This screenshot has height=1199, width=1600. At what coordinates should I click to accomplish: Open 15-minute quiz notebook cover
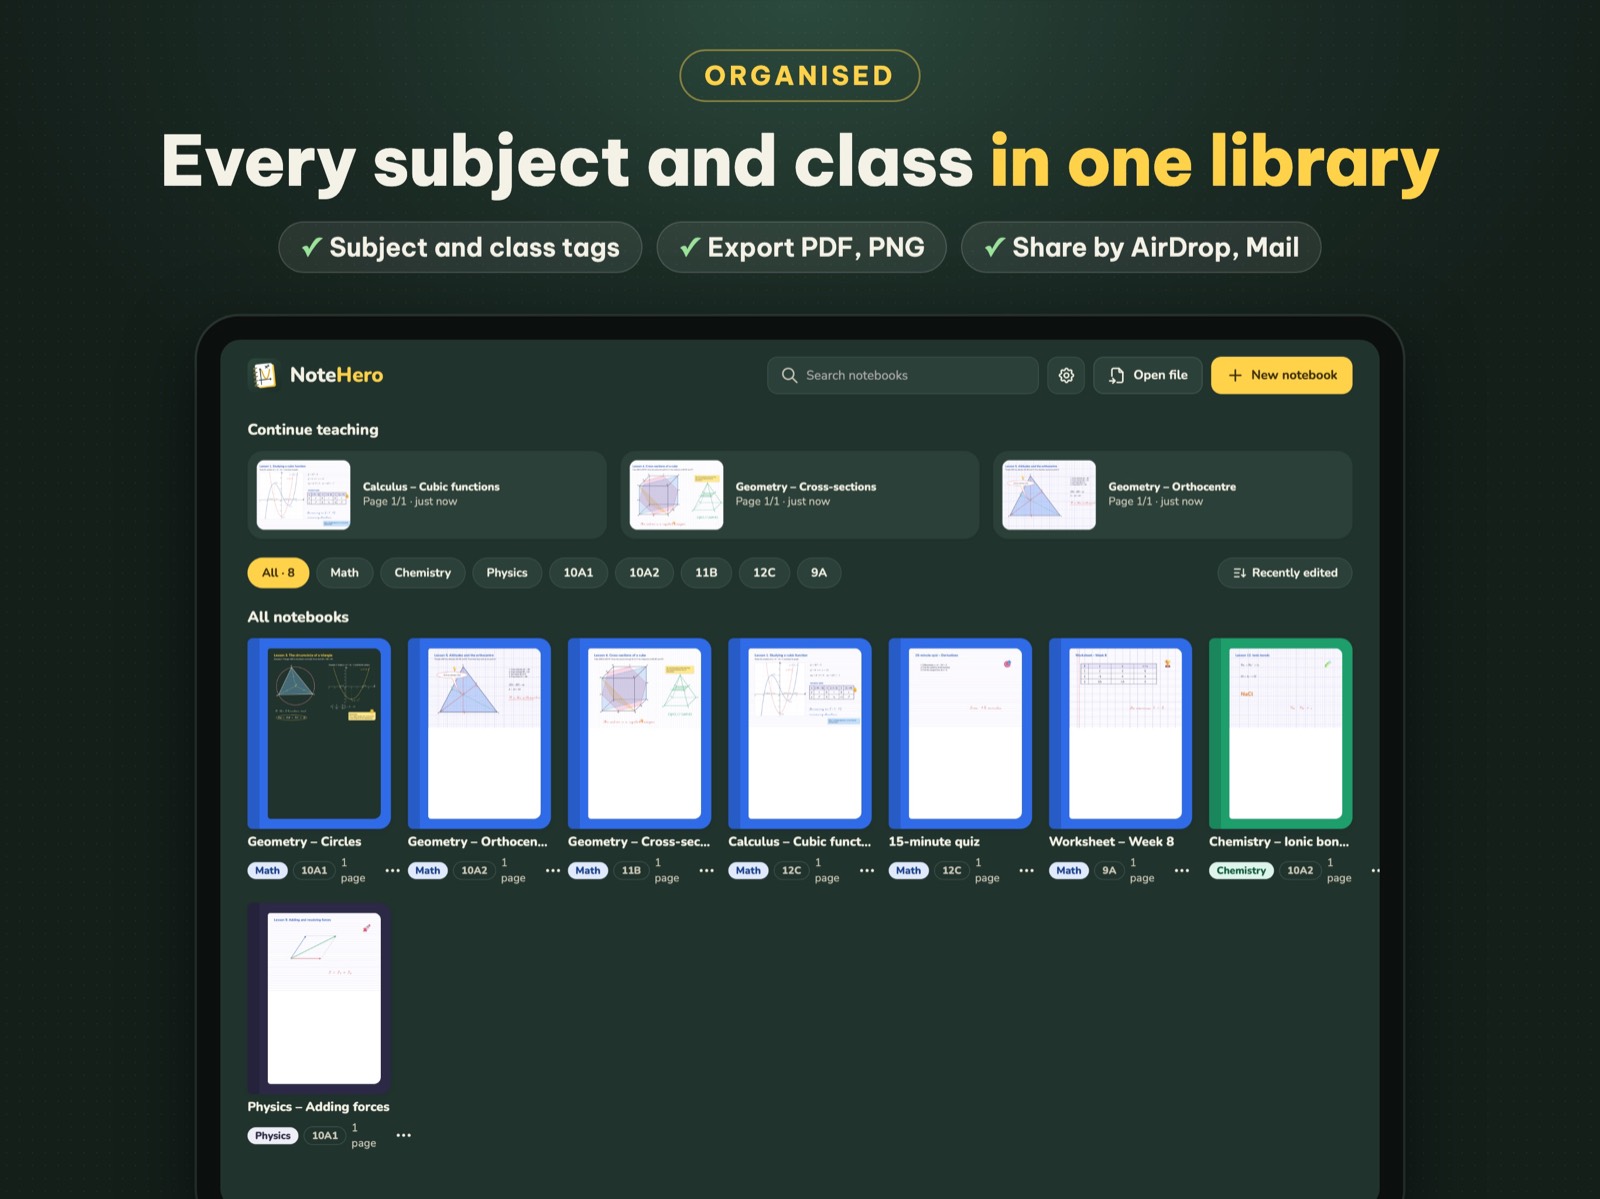point(960,733)
